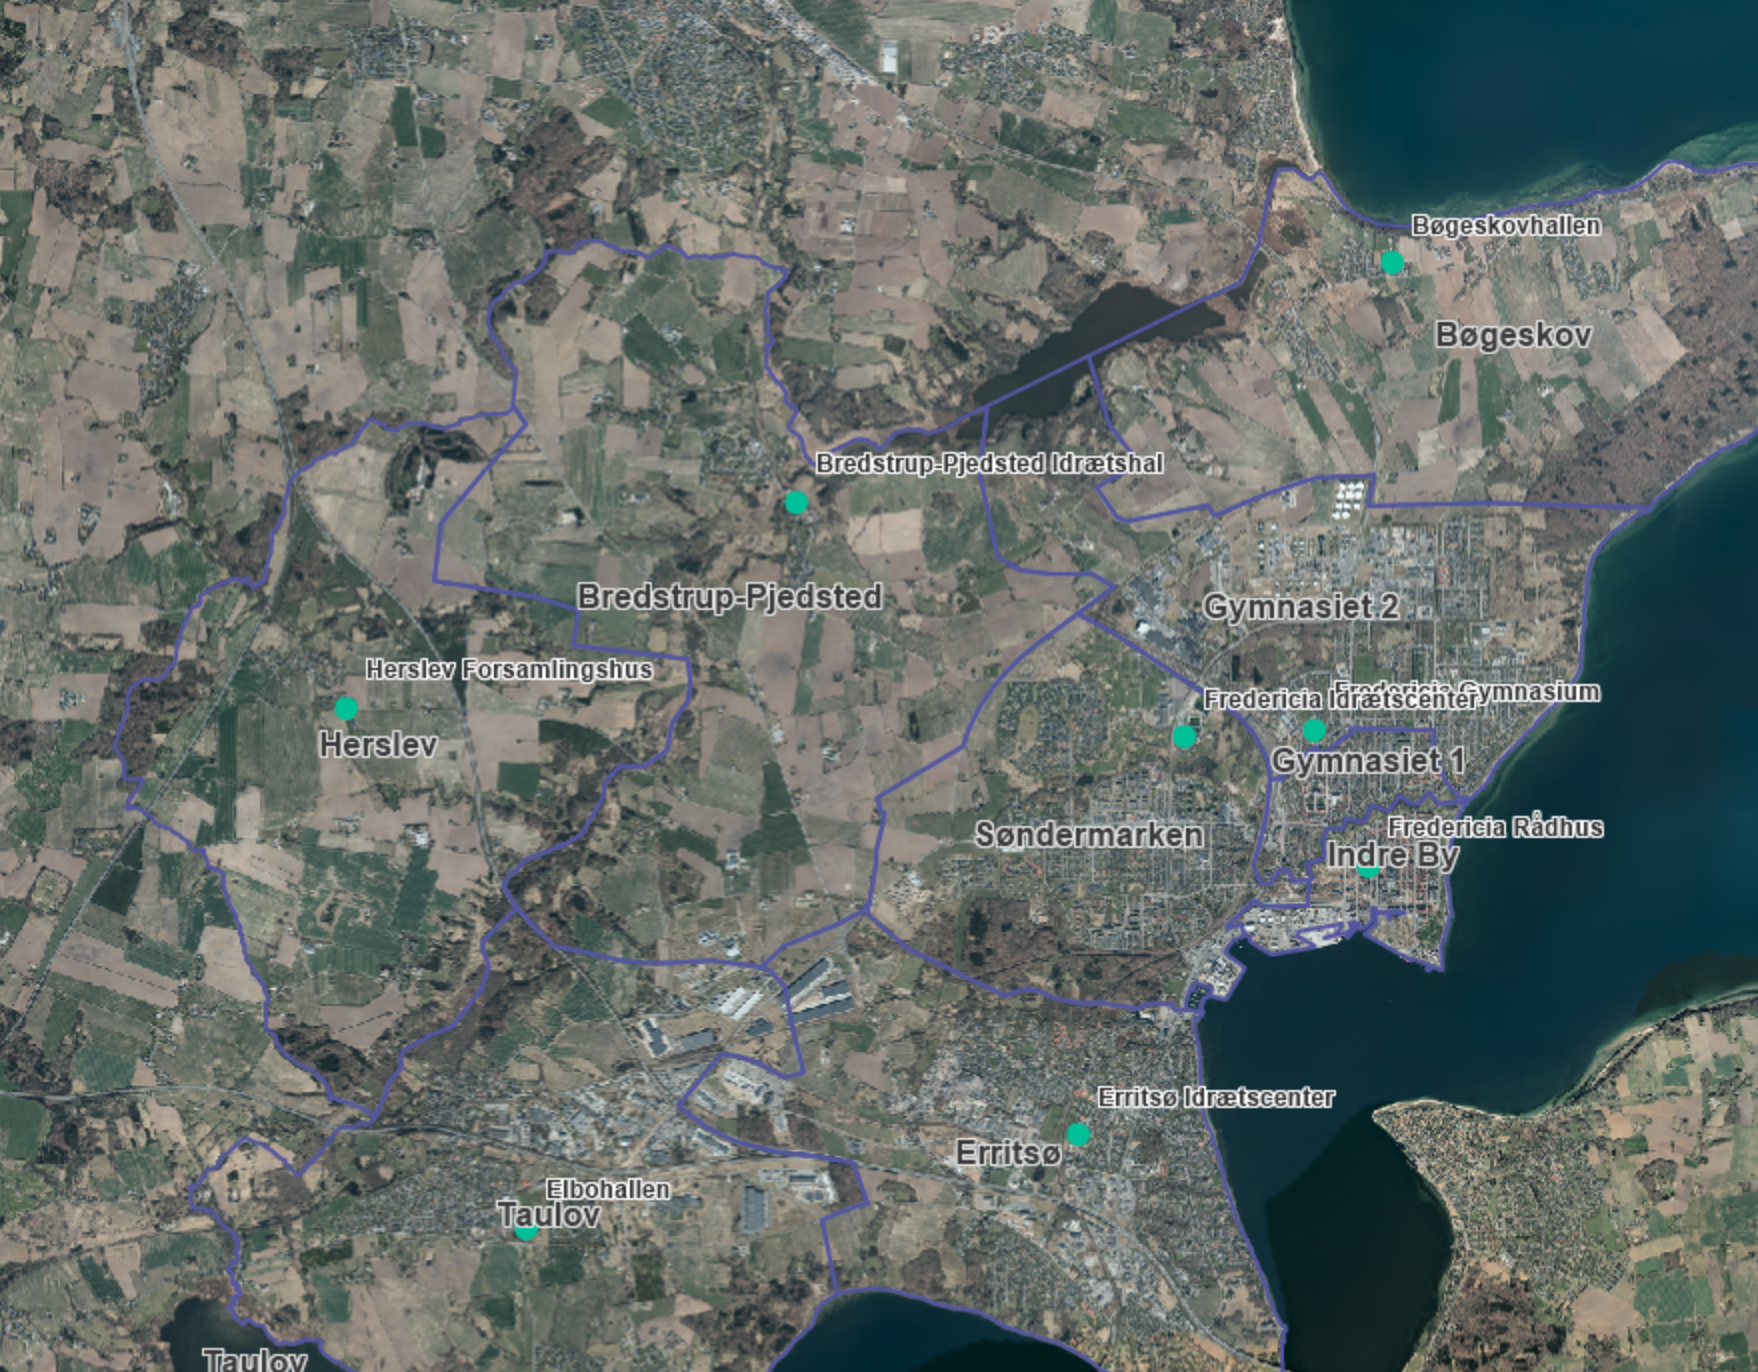Click the Herslev Forsamlingshus point marker

tap(346, 709)
